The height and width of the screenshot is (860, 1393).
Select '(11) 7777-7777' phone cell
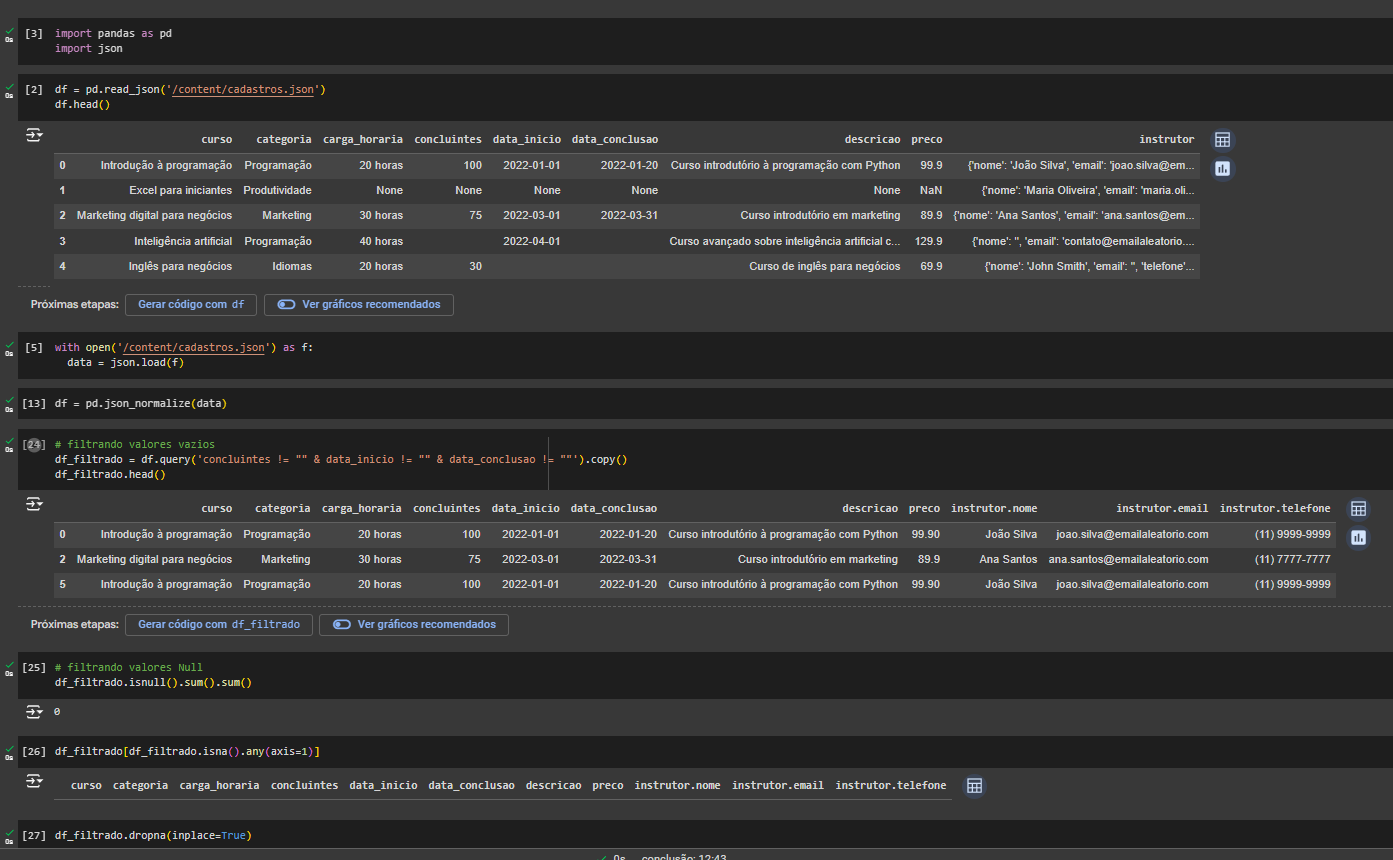point(1293,559)
